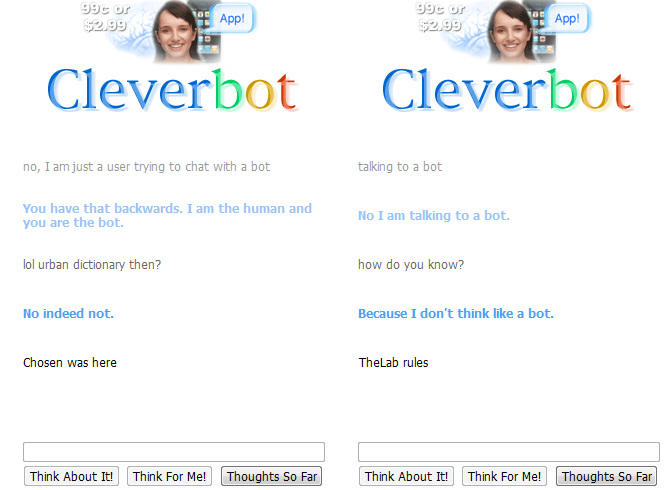Select right Think For Me! button

(504, 476)
